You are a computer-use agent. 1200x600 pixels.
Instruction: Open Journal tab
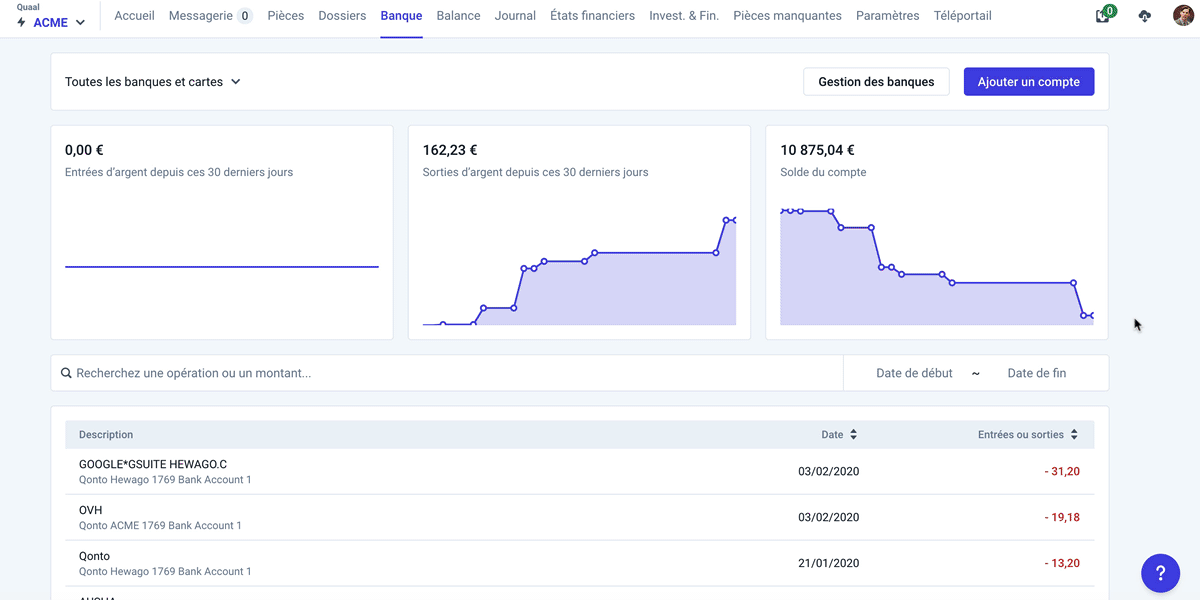[x=515, y=16]
